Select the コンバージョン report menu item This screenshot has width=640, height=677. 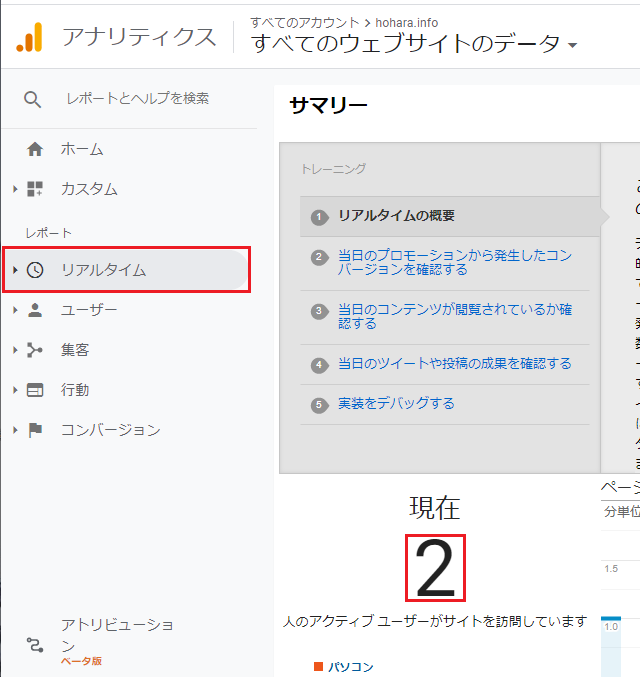(110, 430)
